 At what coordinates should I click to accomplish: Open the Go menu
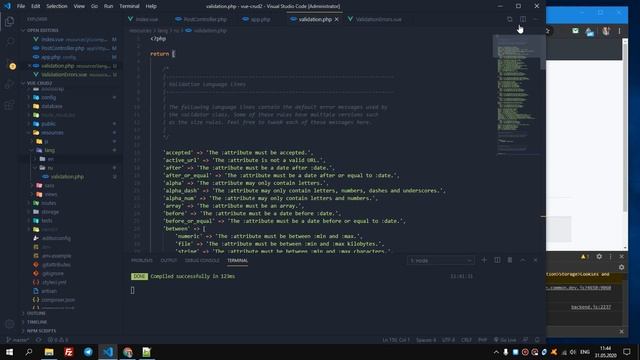tap(94, 6)
